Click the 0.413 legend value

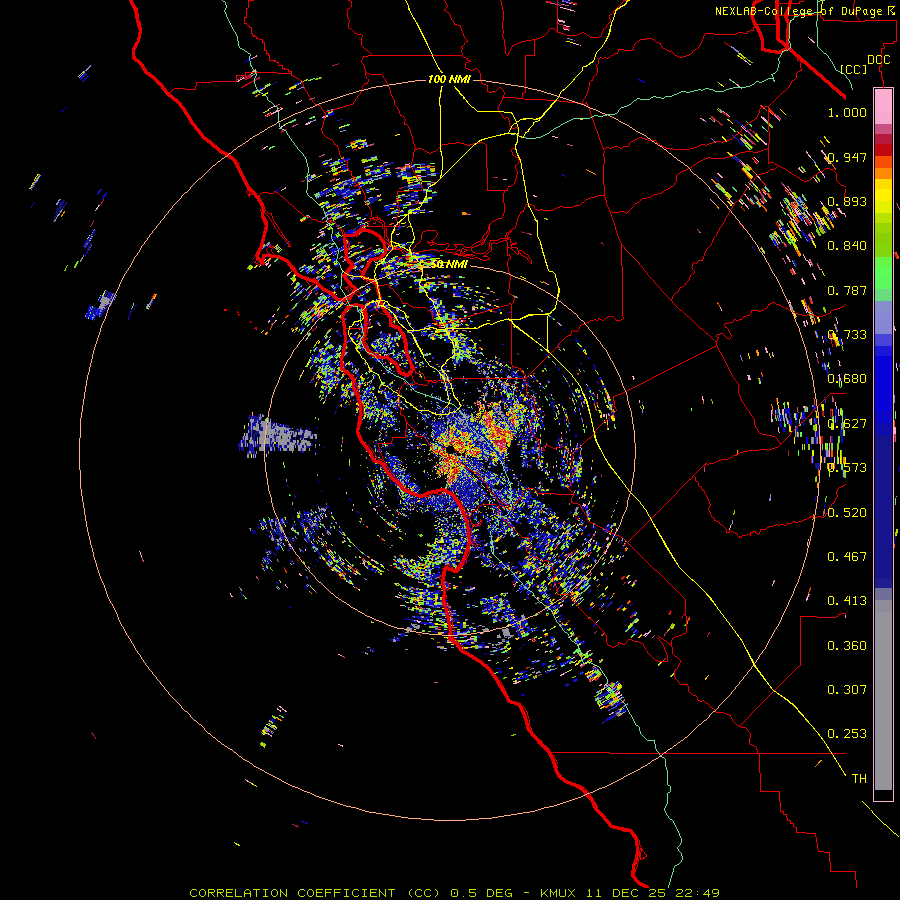pyautogui.click(x=847, y=601)
